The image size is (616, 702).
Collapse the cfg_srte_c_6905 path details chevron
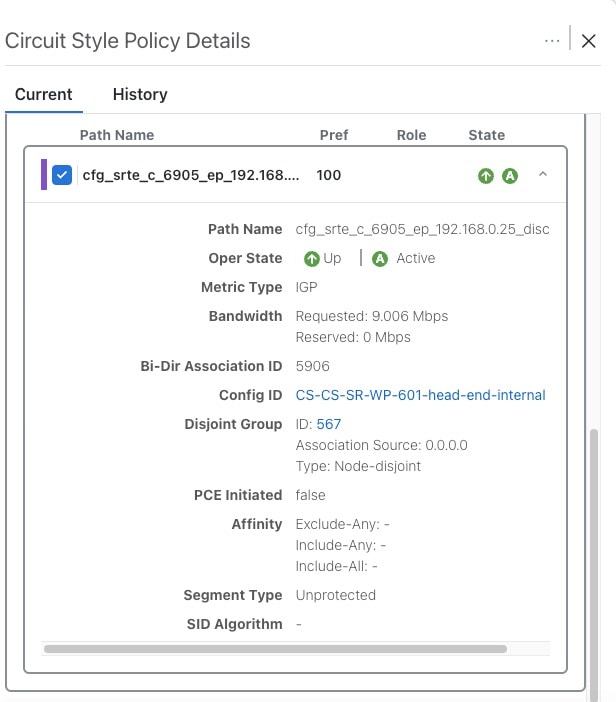point(543,174)
